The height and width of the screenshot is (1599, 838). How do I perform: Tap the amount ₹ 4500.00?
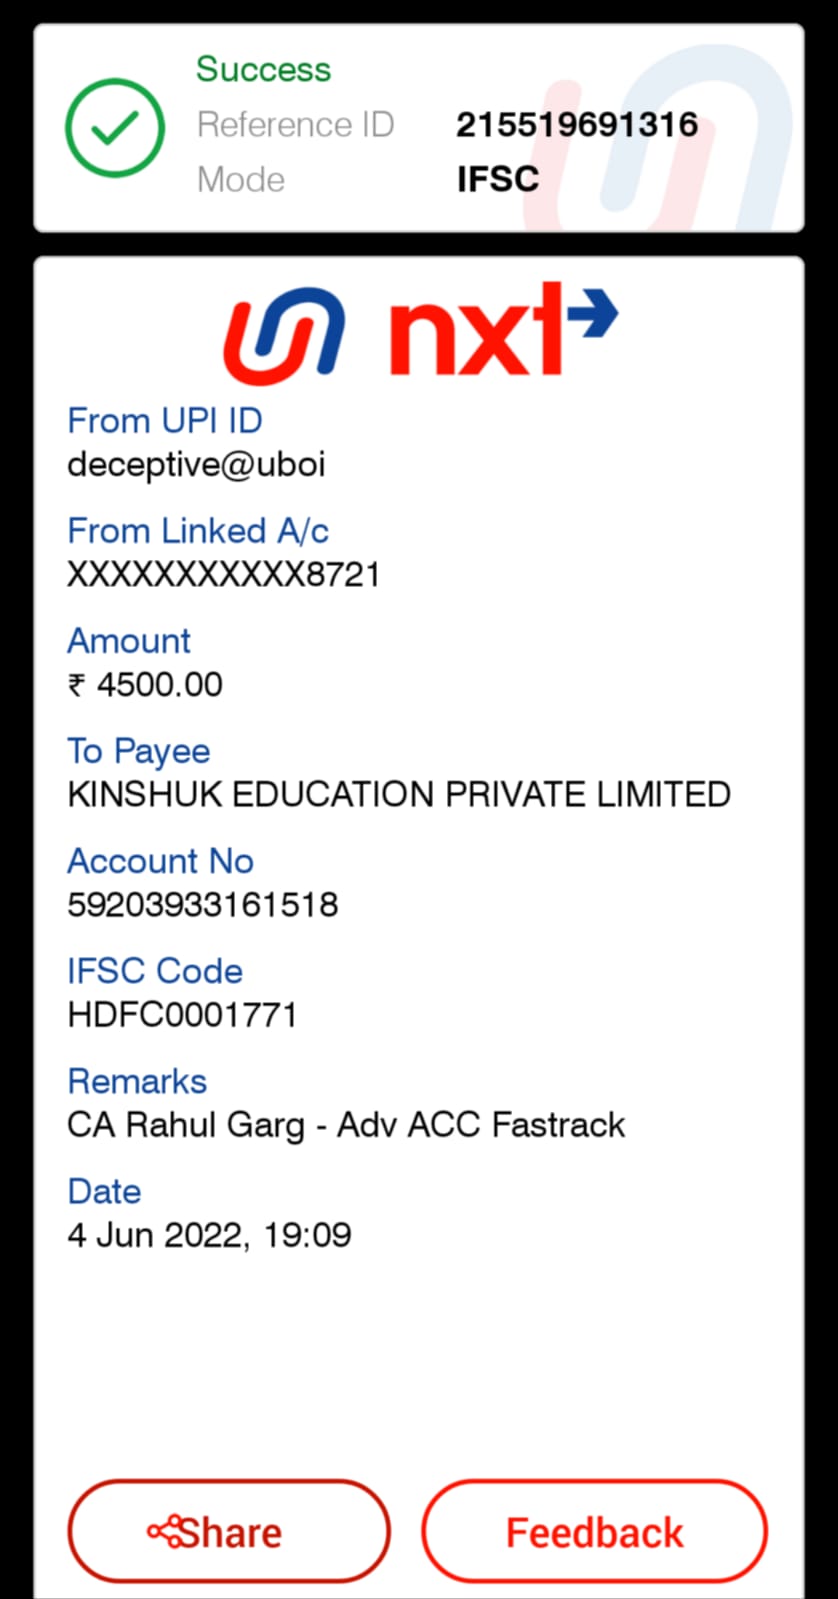coord(145,685)
